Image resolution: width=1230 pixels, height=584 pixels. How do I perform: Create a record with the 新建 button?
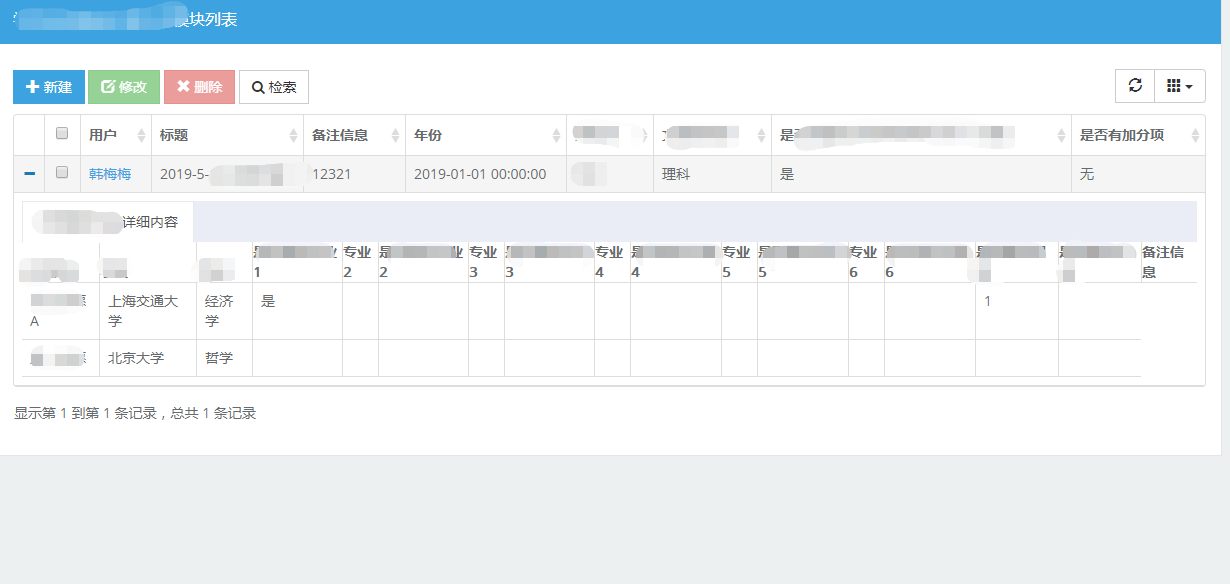[48, 87]
